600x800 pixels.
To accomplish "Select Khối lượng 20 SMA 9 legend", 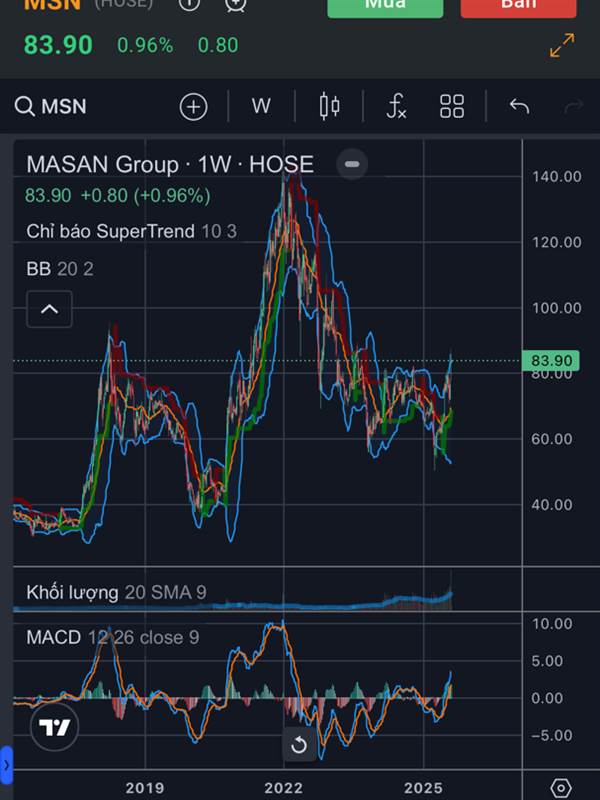I will click(x=116, y=592).
